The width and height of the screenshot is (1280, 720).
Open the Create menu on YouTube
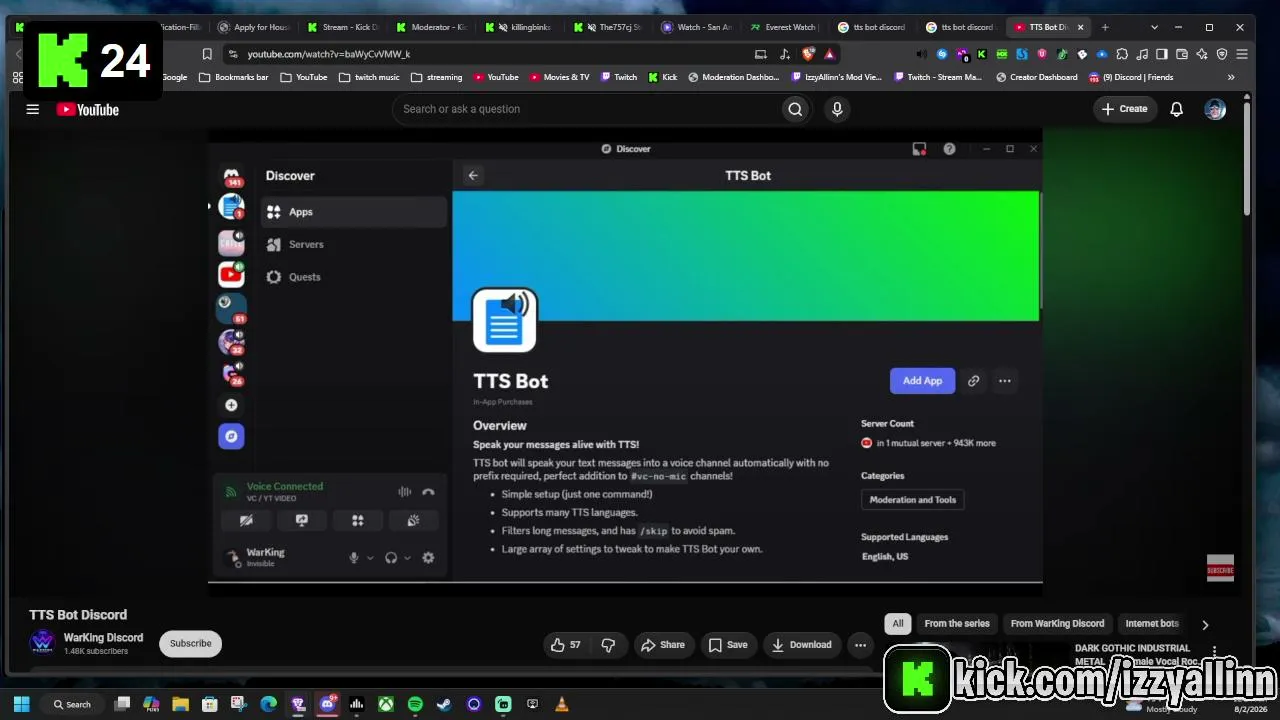coord(1125,109)
